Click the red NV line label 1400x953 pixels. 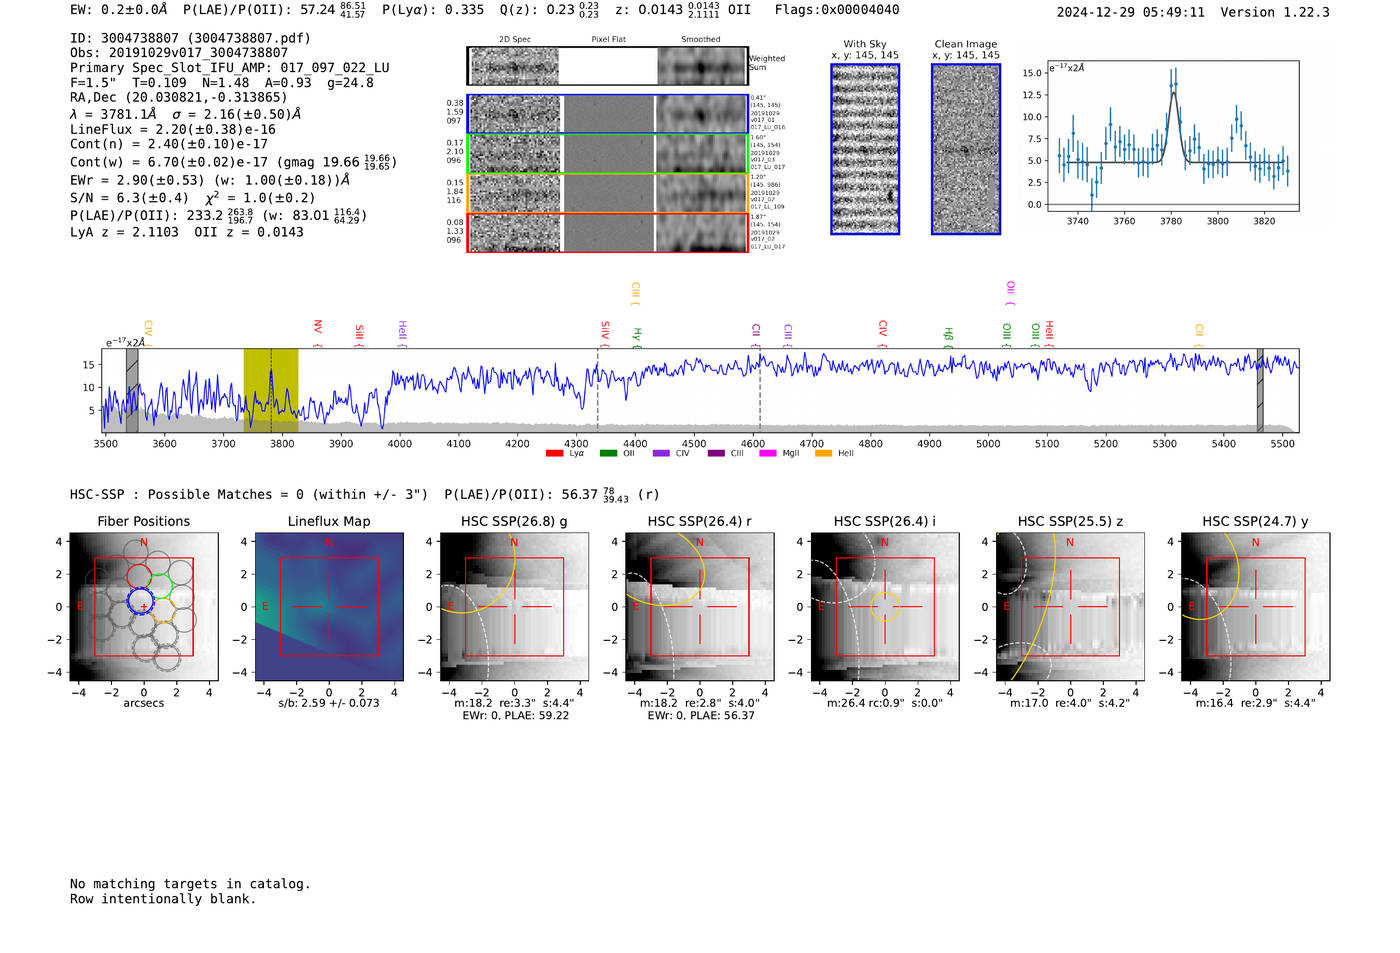click(x=317, y=333)
